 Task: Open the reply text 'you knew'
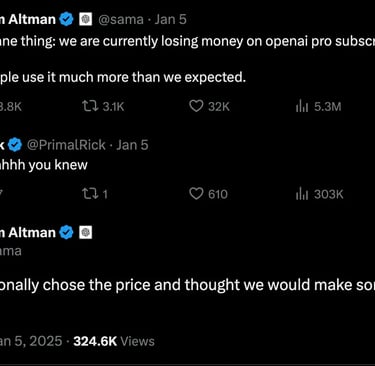[x=44, y=165]
